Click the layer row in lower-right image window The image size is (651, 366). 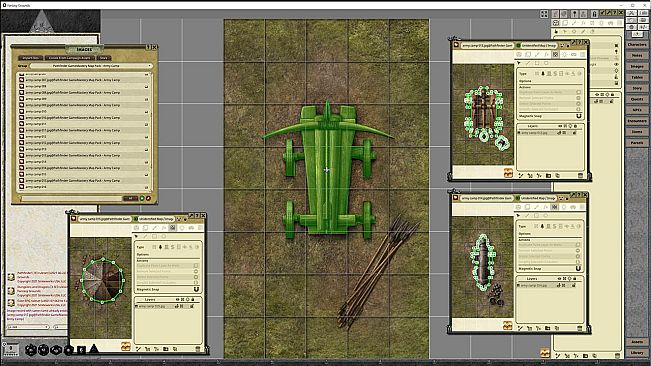tap(548, 285)
